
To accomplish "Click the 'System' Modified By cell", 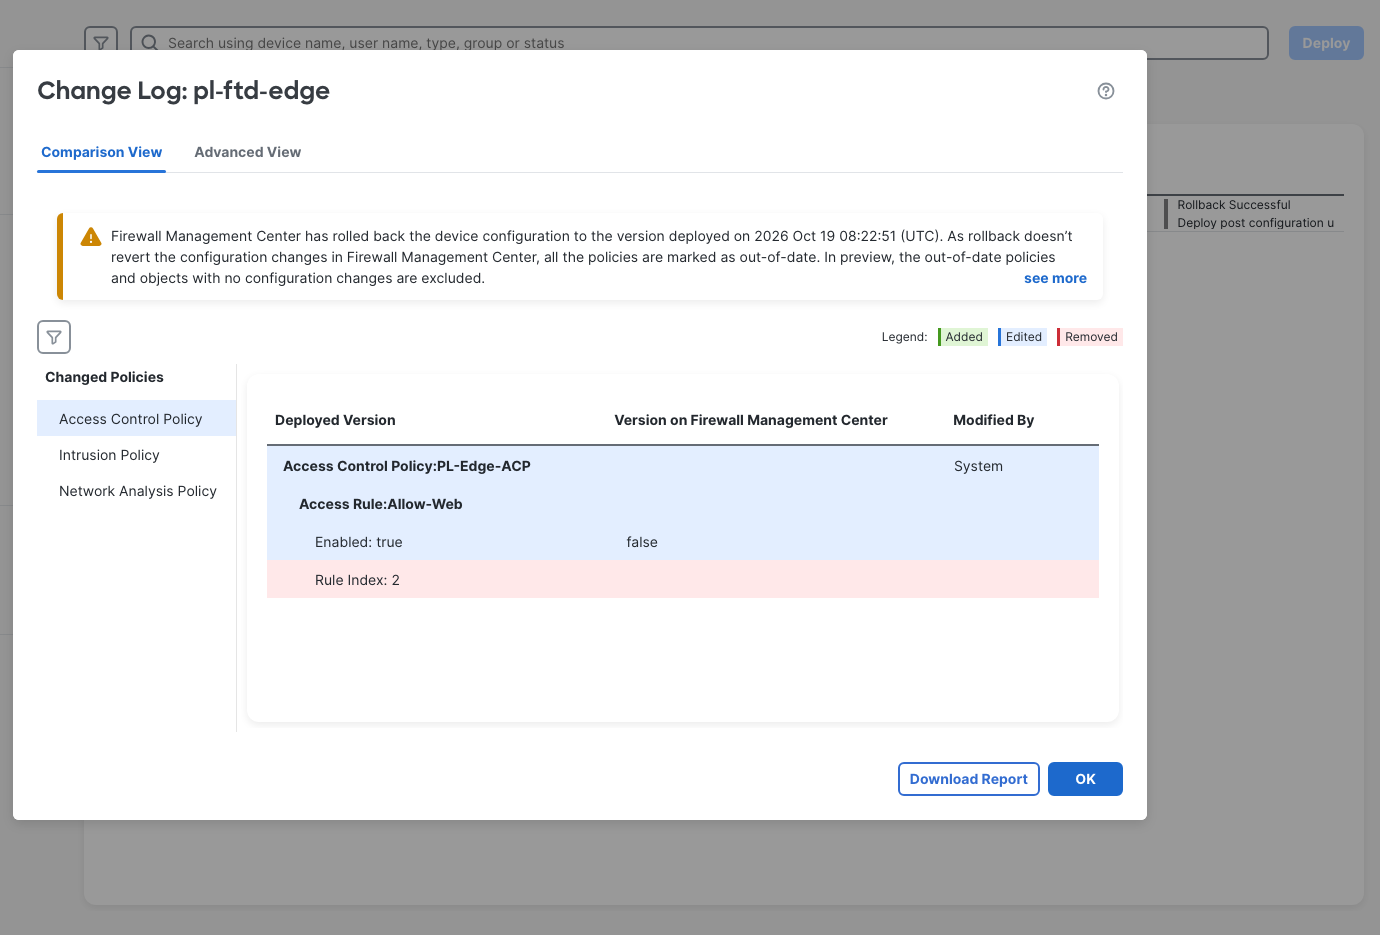I will (978, 466).
